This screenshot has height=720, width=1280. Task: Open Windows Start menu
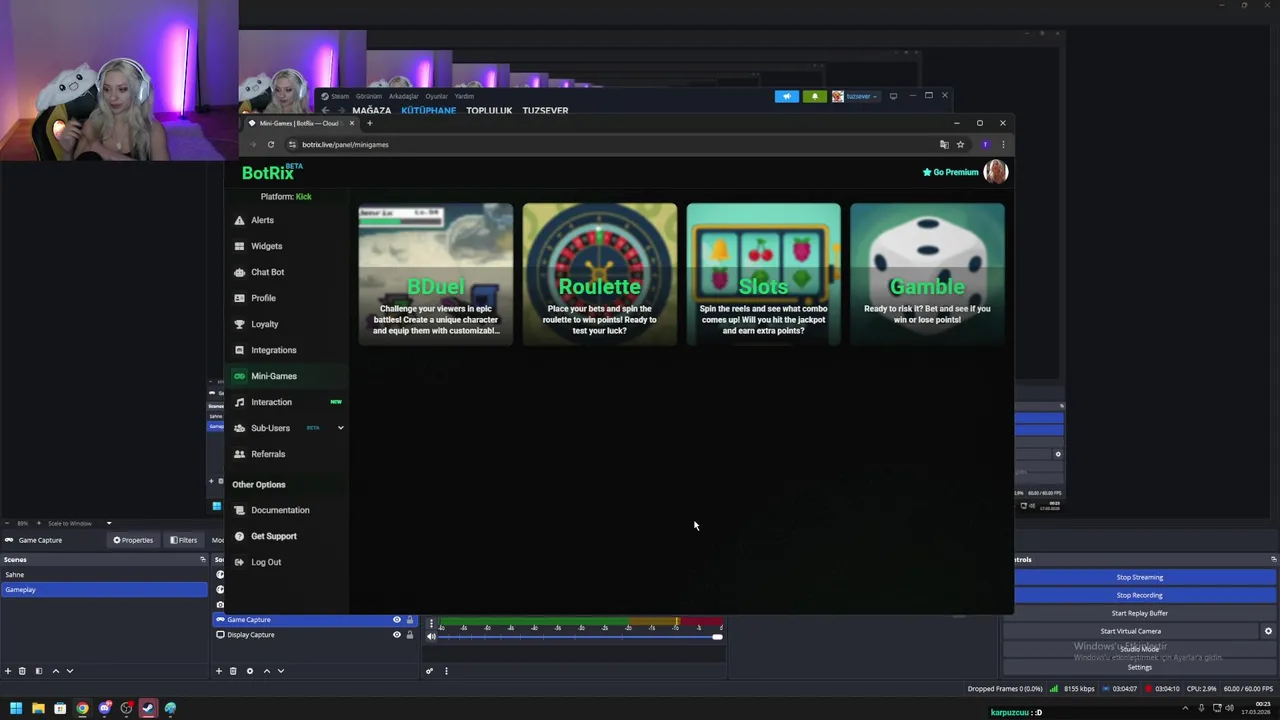tap(16, 709)
